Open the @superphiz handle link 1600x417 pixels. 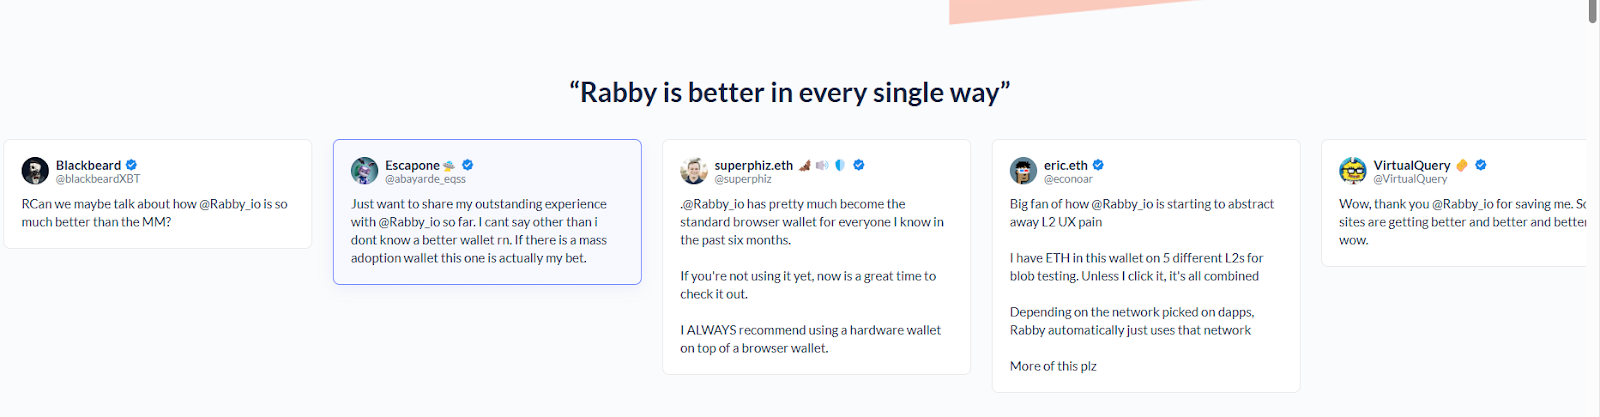(x=743, y=179)
